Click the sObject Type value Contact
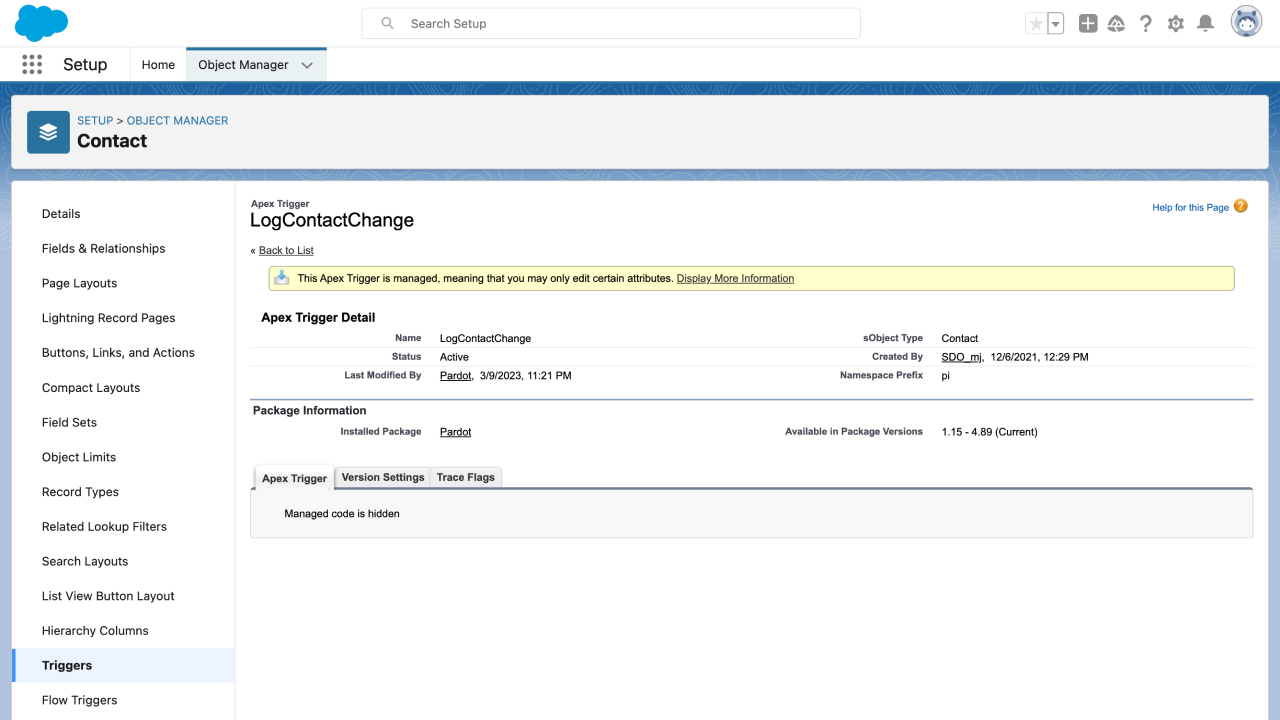The height and width of the screenshot is (720, 1280). [960, 338]
